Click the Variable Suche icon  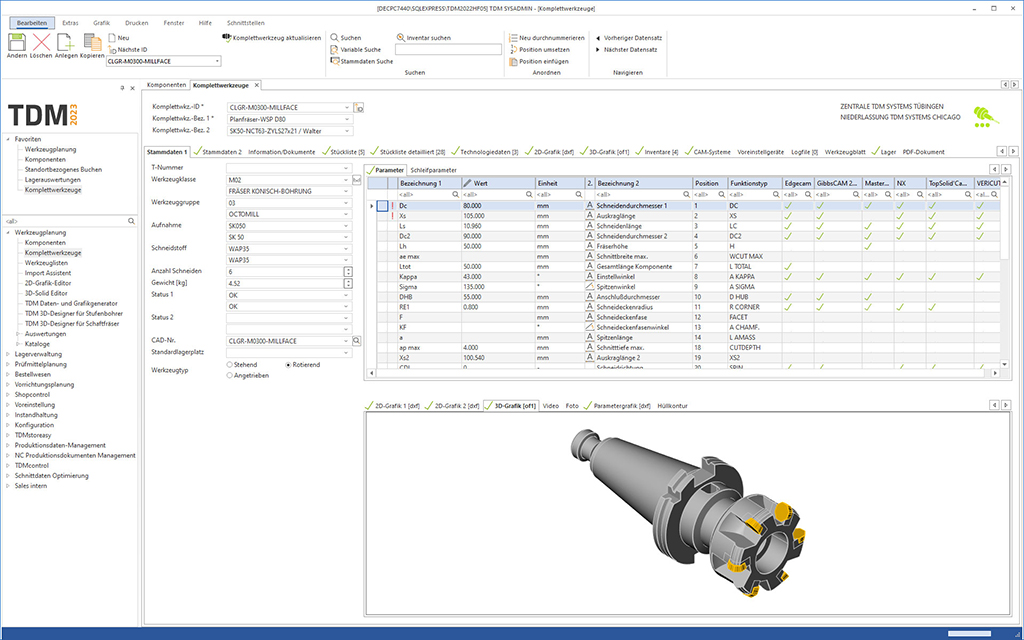[x=334, y=50]
